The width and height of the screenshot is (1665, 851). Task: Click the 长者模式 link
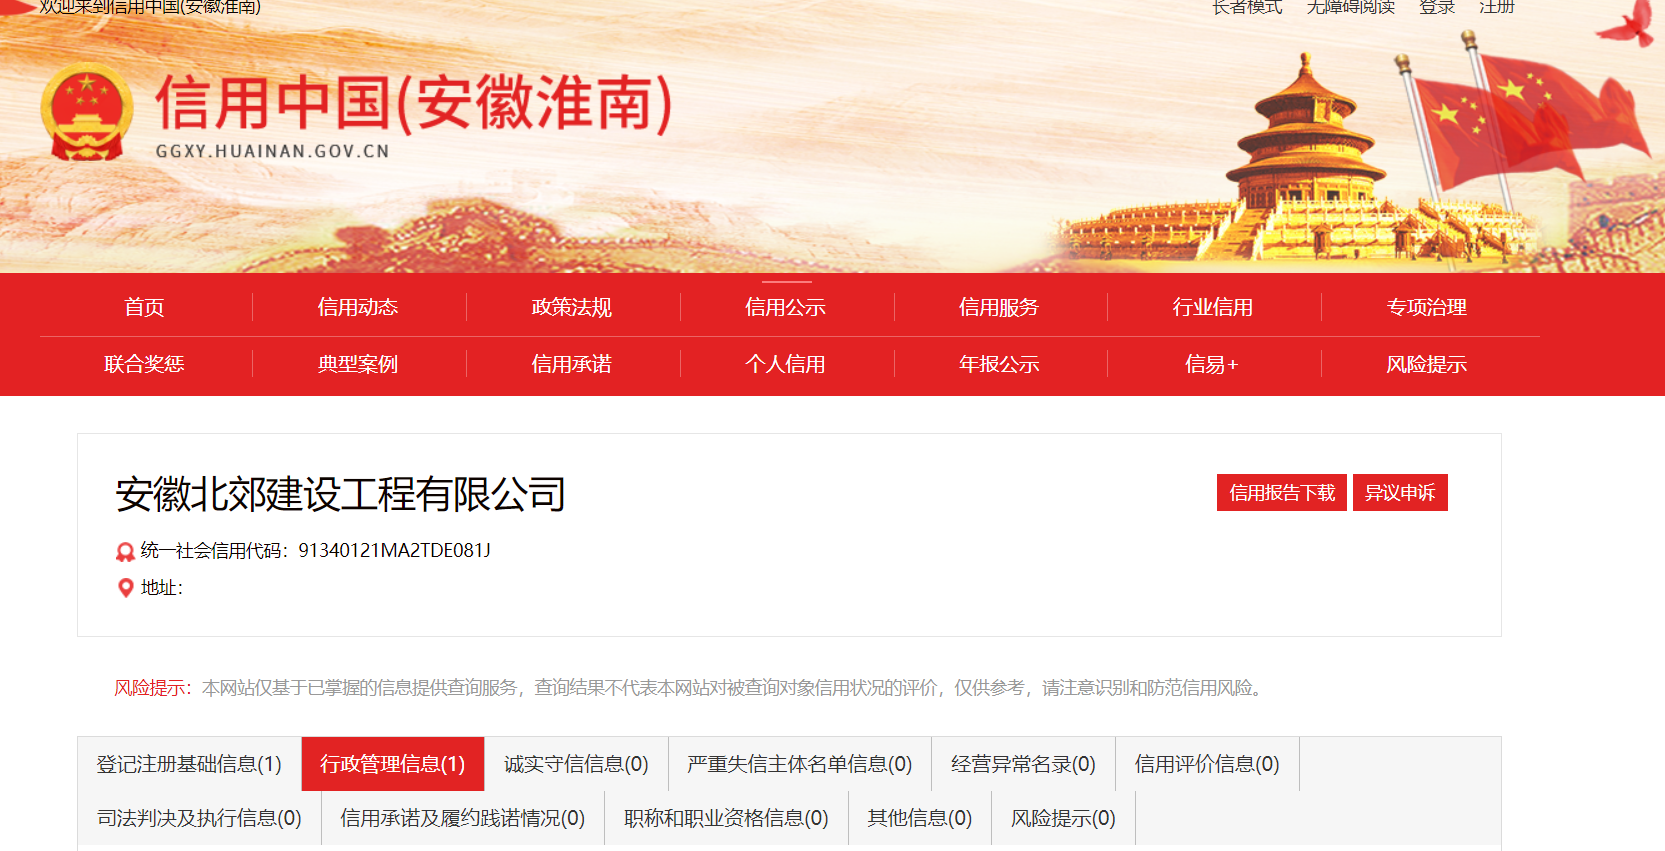point(1247,7)
